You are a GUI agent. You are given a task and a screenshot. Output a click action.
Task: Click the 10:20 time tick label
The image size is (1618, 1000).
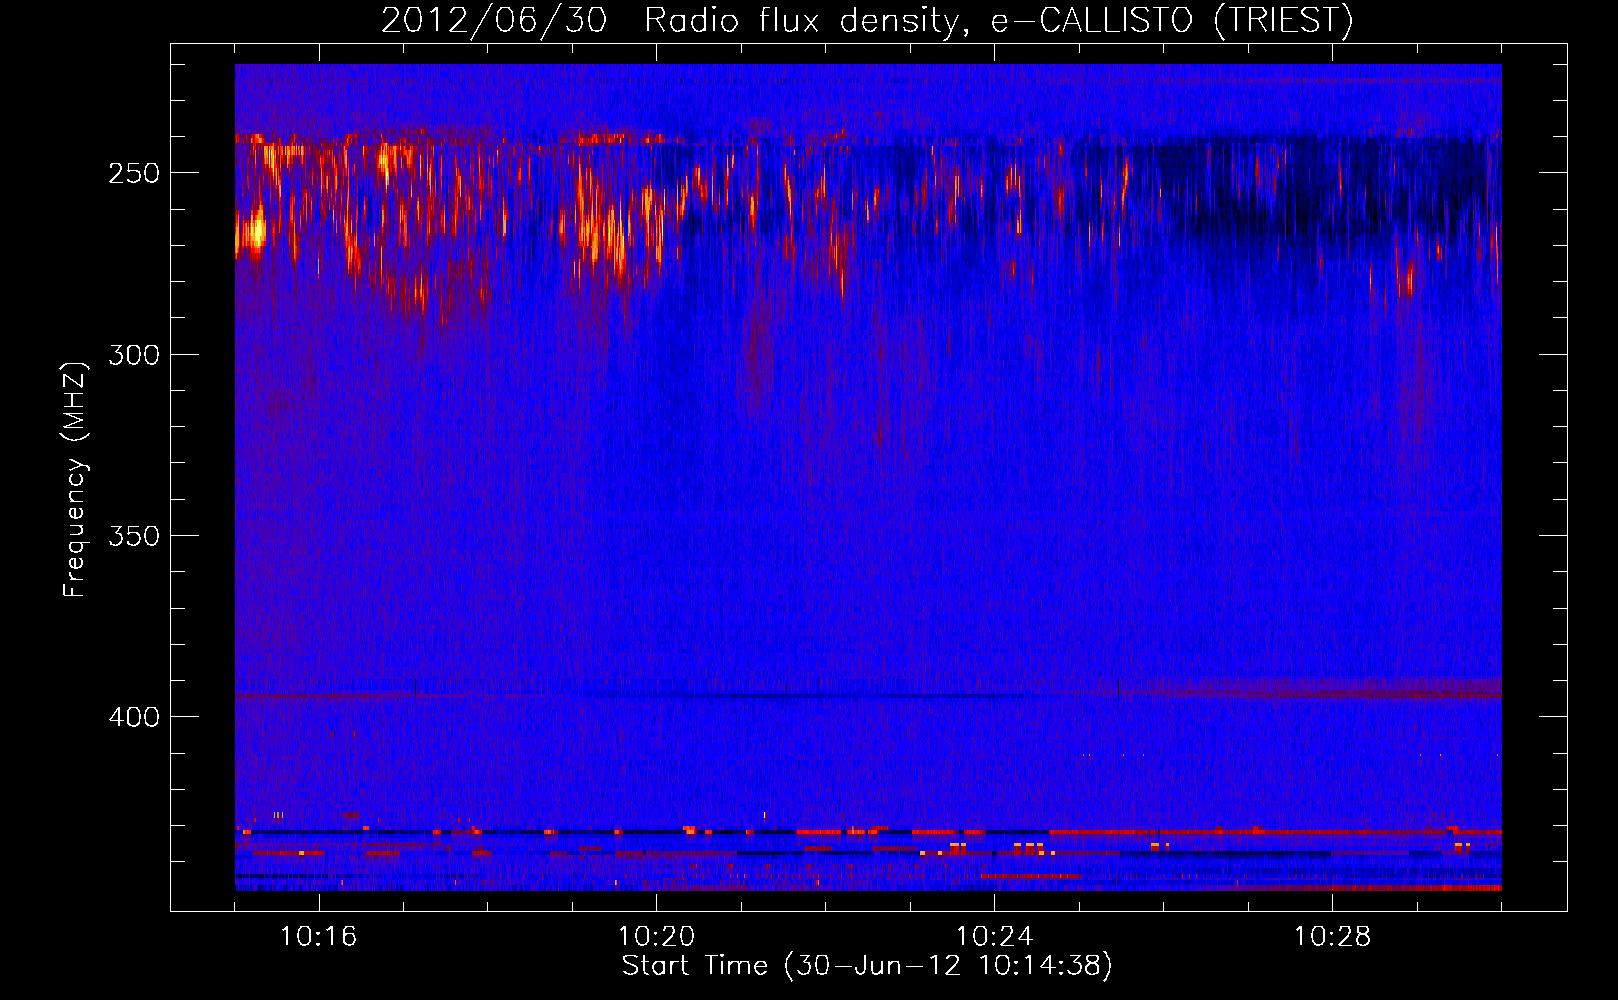[656, 936]
